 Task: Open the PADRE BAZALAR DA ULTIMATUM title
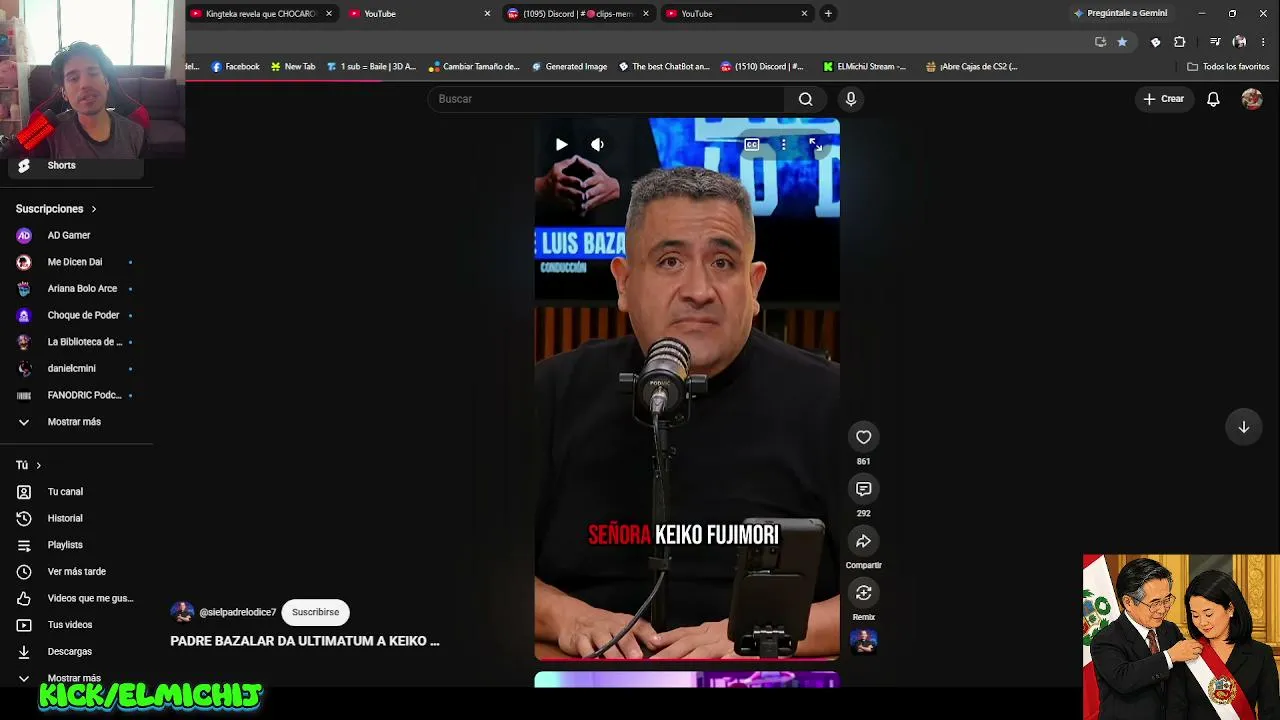[305, 641]
